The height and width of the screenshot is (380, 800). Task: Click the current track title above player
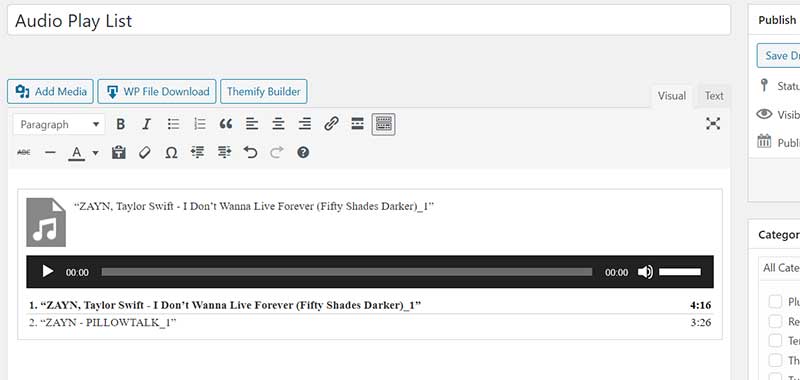[x=254, y=207]
